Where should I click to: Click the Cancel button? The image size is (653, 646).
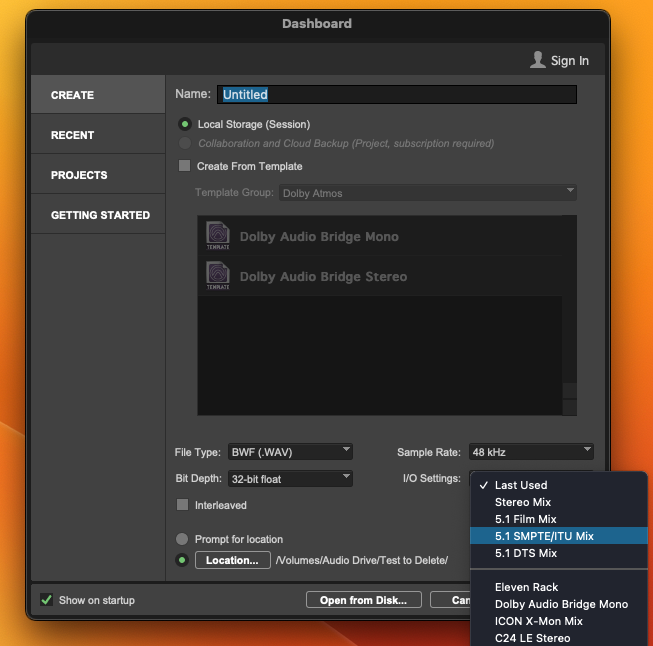pos(451,600)
